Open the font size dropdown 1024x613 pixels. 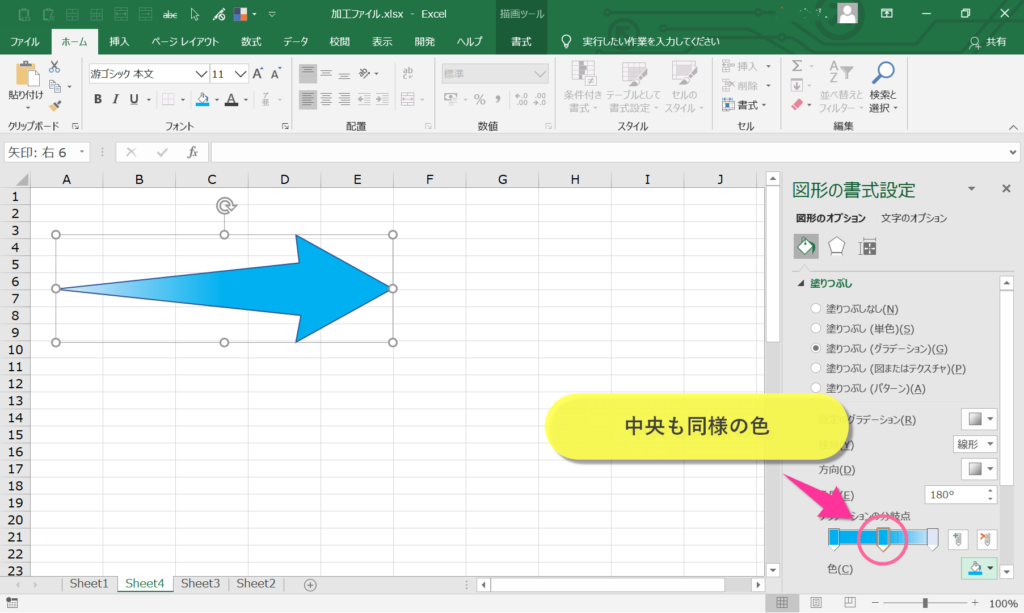(x=238, y=73)
